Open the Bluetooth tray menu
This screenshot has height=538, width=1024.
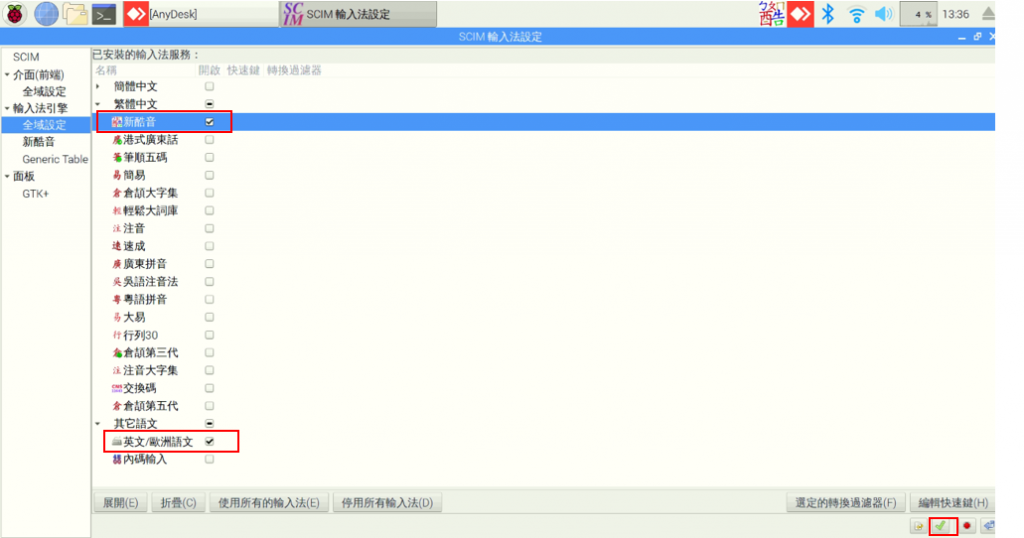click(828, 14)
